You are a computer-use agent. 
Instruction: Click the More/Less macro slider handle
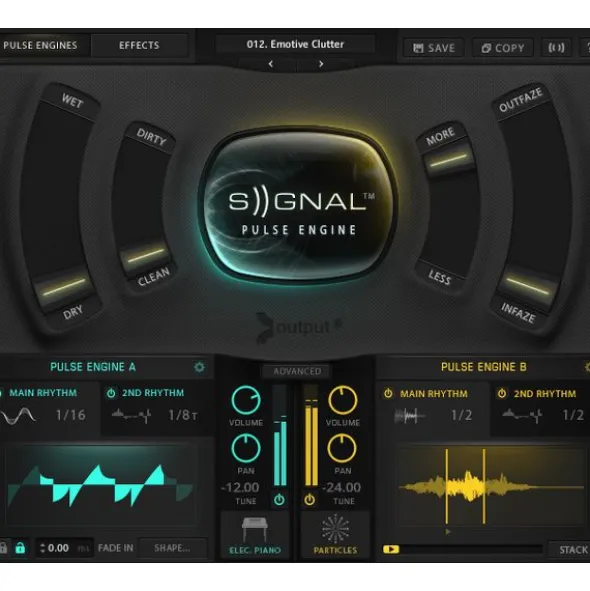pos(448,161)
